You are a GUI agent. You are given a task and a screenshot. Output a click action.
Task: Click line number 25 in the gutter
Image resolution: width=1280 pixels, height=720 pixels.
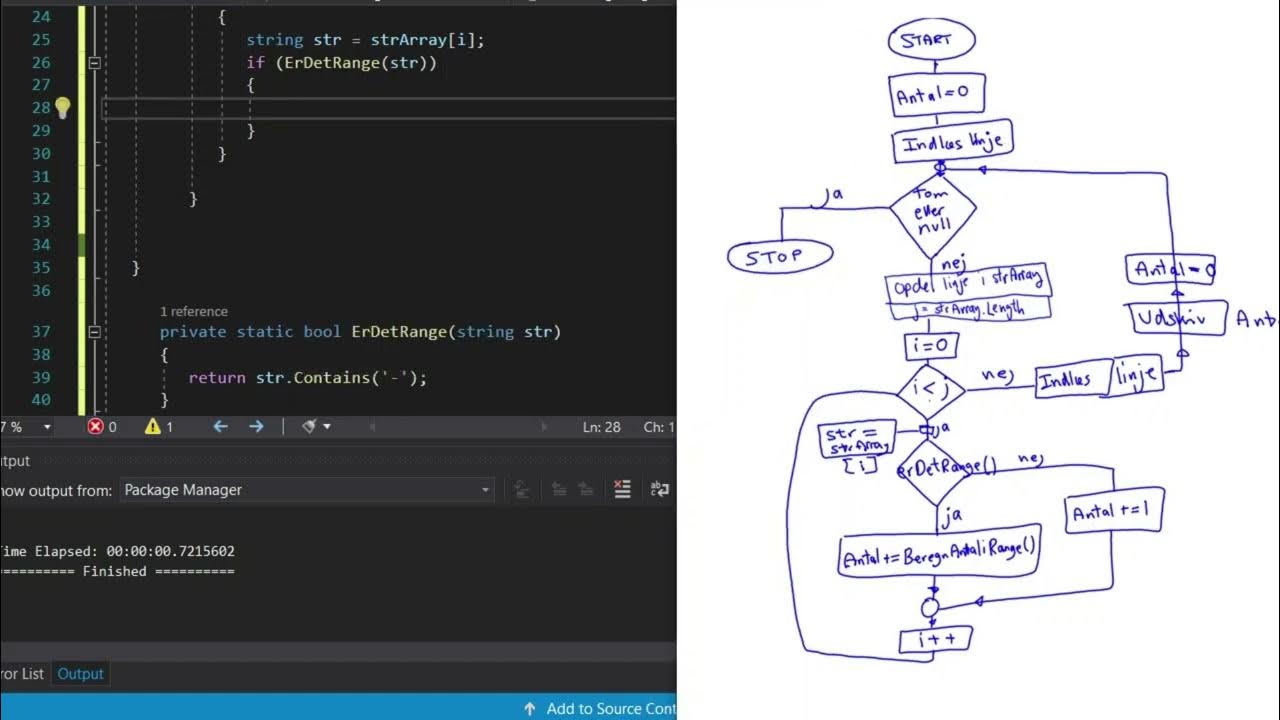point(41,40)
